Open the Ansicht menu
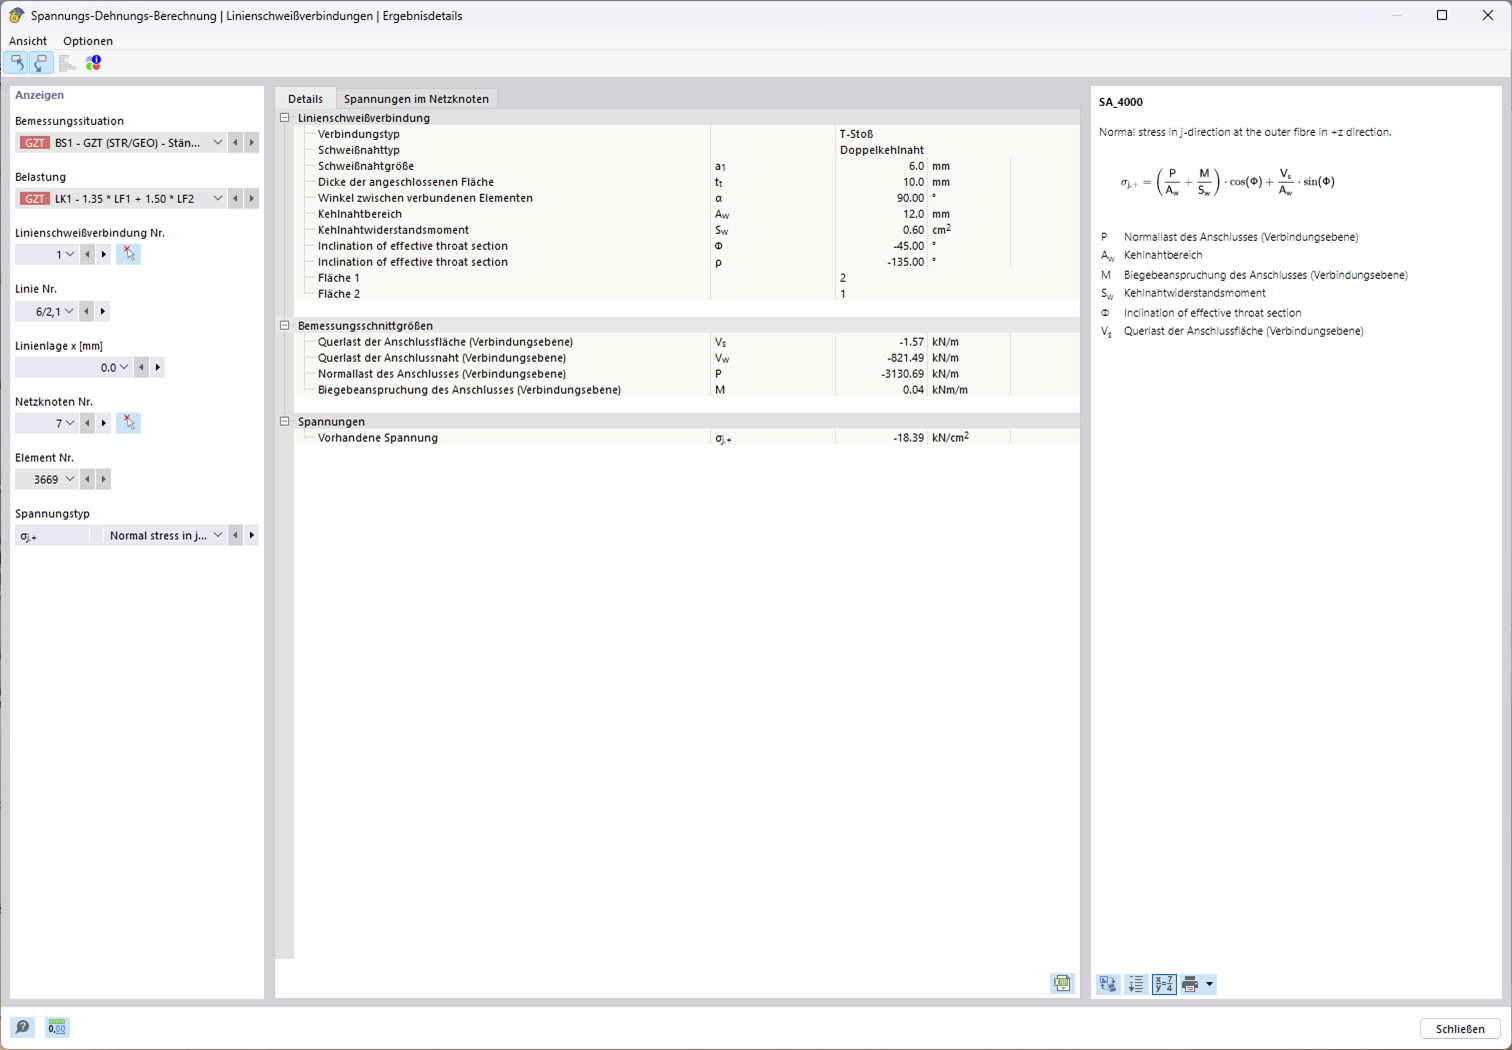This screenshot has height=1050, width=1512. pos(28,41)
